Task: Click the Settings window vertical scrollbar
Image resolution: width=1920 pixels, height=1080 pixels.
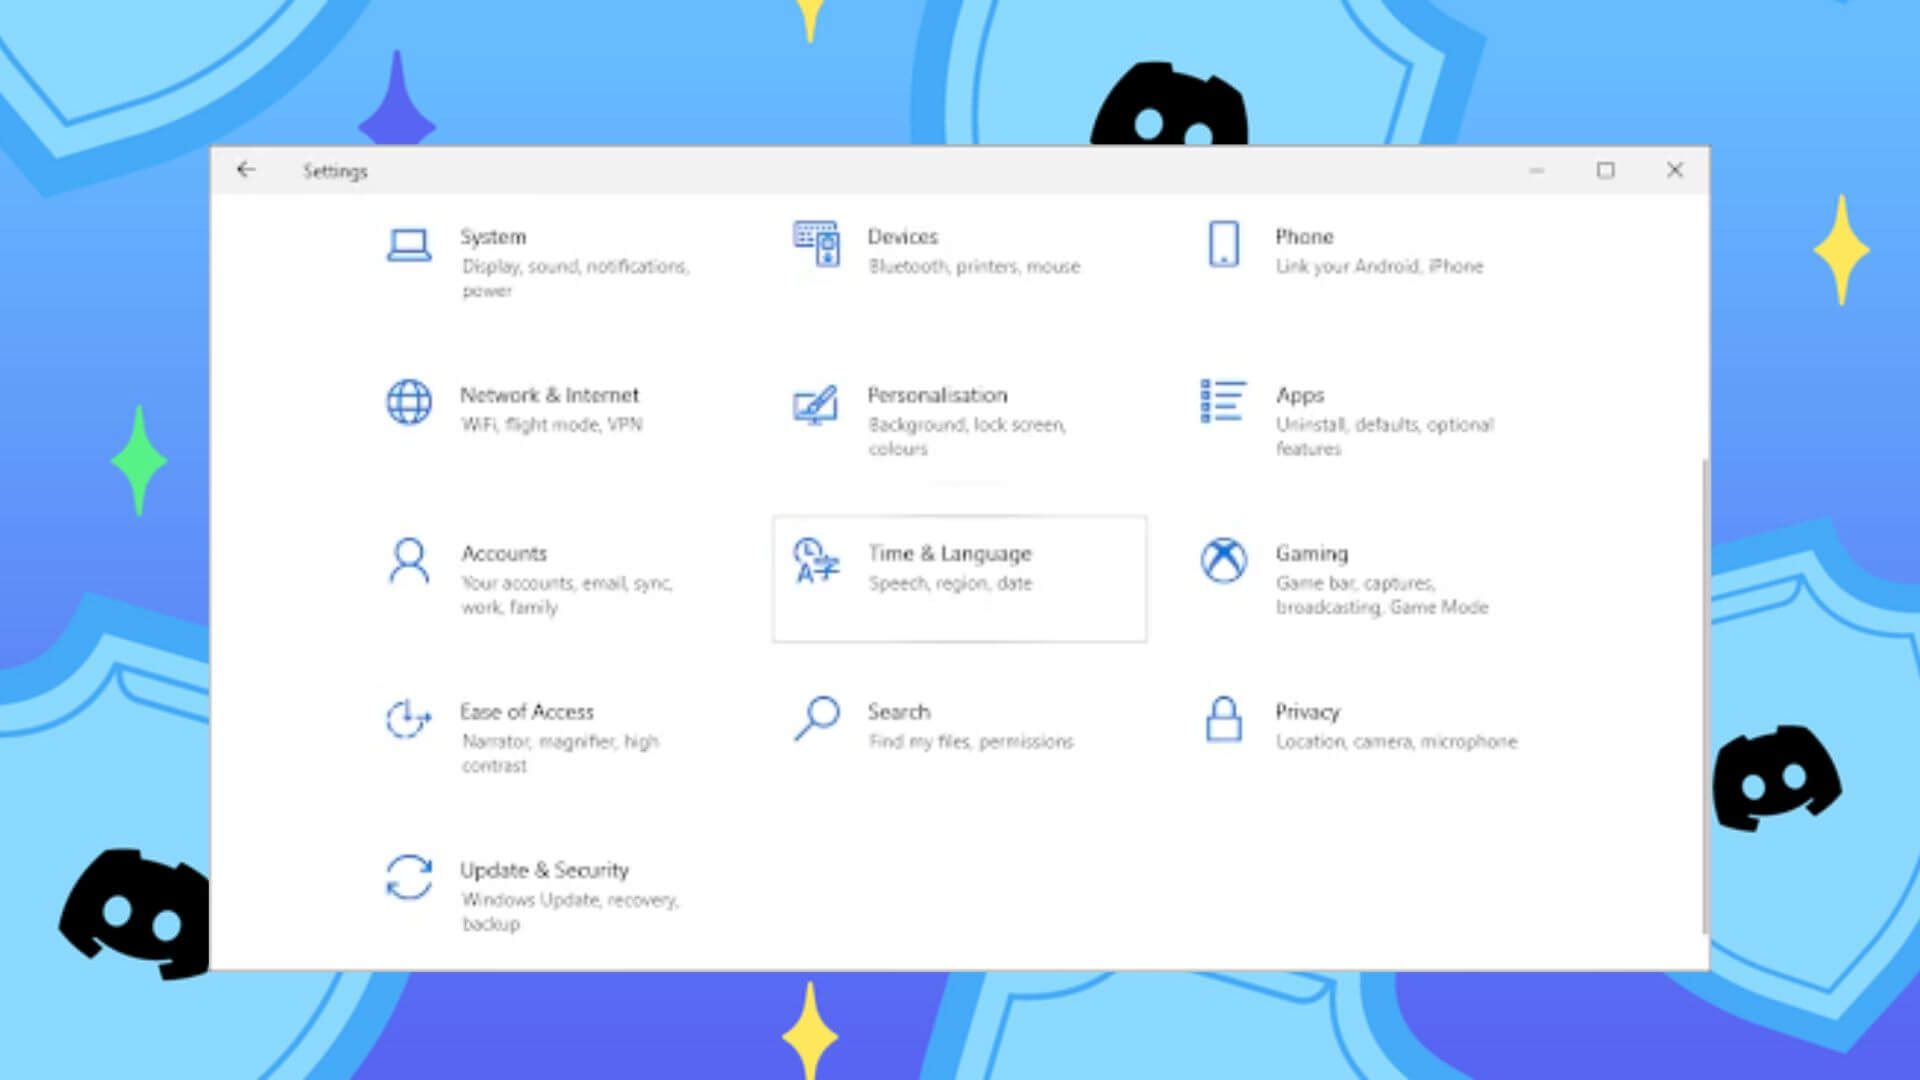Action: (x=1704, y=696)
